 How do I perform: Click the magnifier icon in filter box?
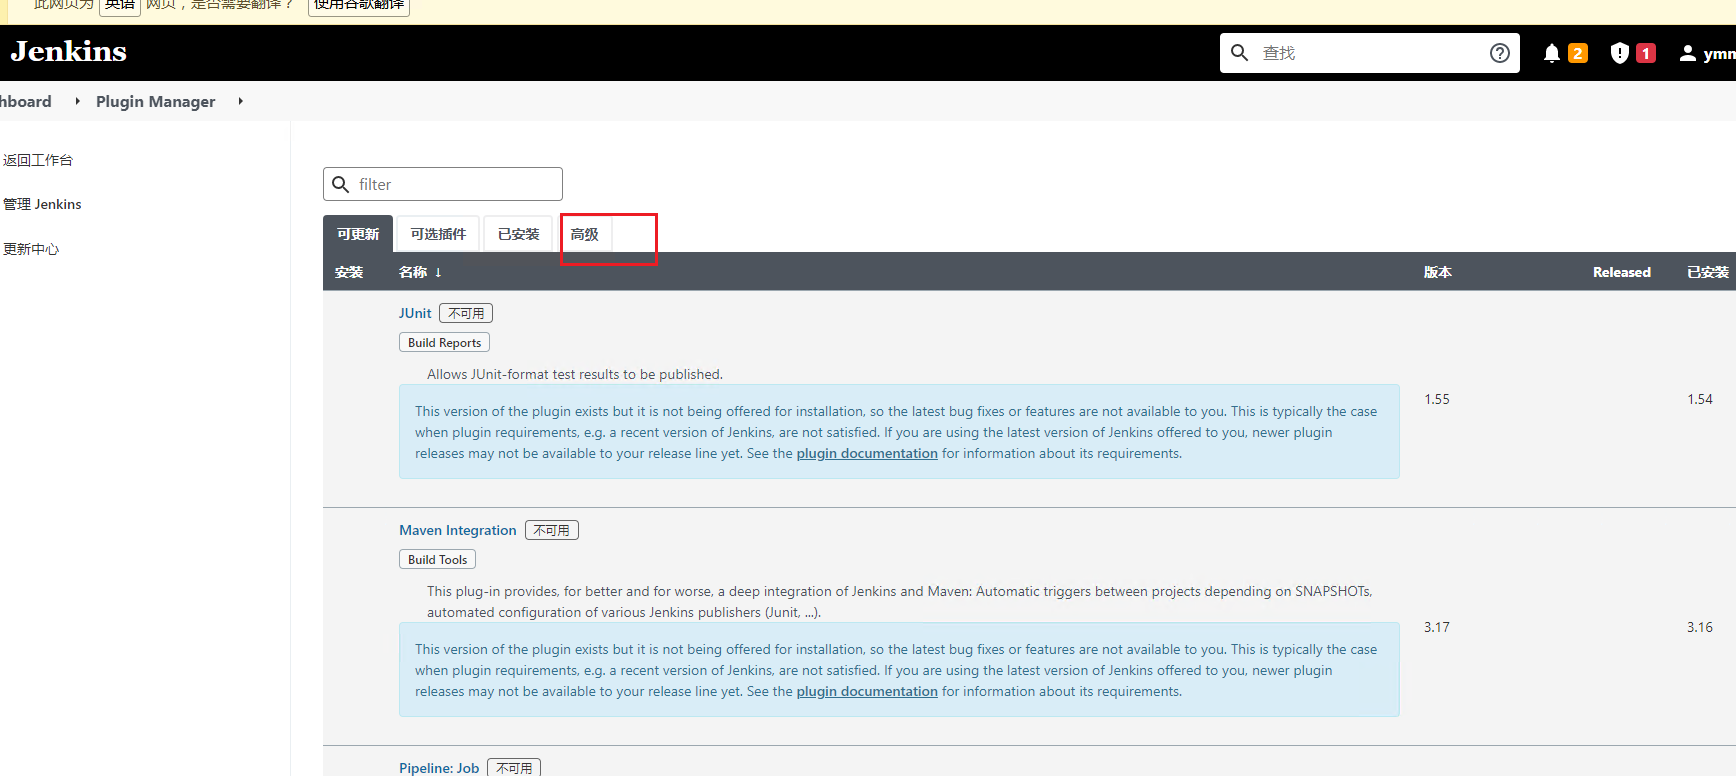tap(340, 184)
